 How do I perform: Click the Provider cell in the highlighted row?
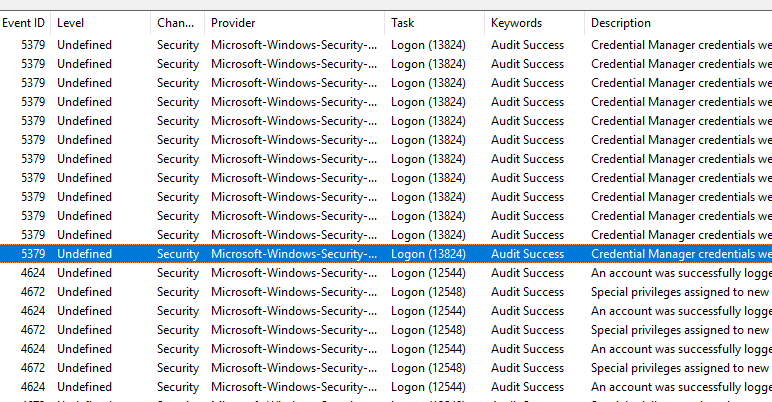[x=294, y=254]
